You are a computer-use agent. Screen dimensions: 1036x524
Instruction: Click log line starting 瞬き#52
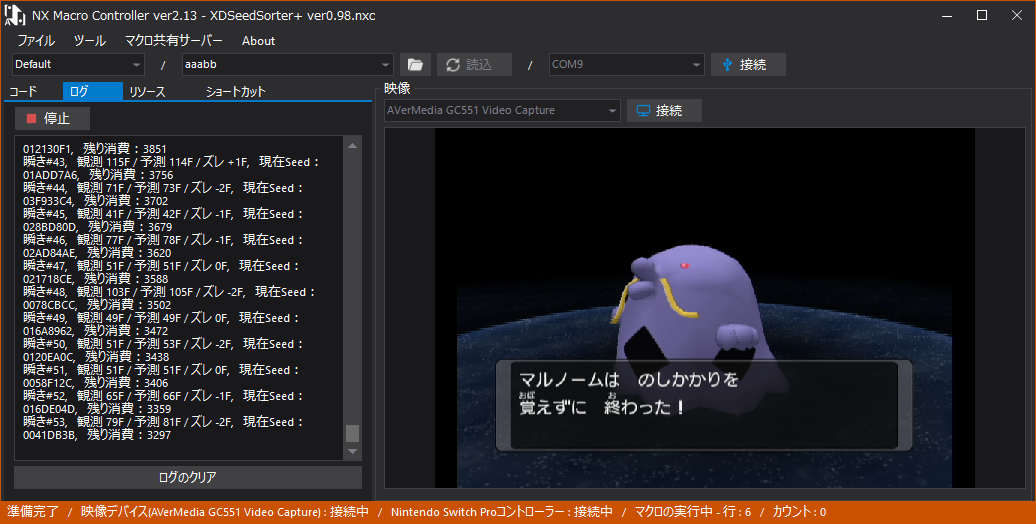(x=163, y=396)
